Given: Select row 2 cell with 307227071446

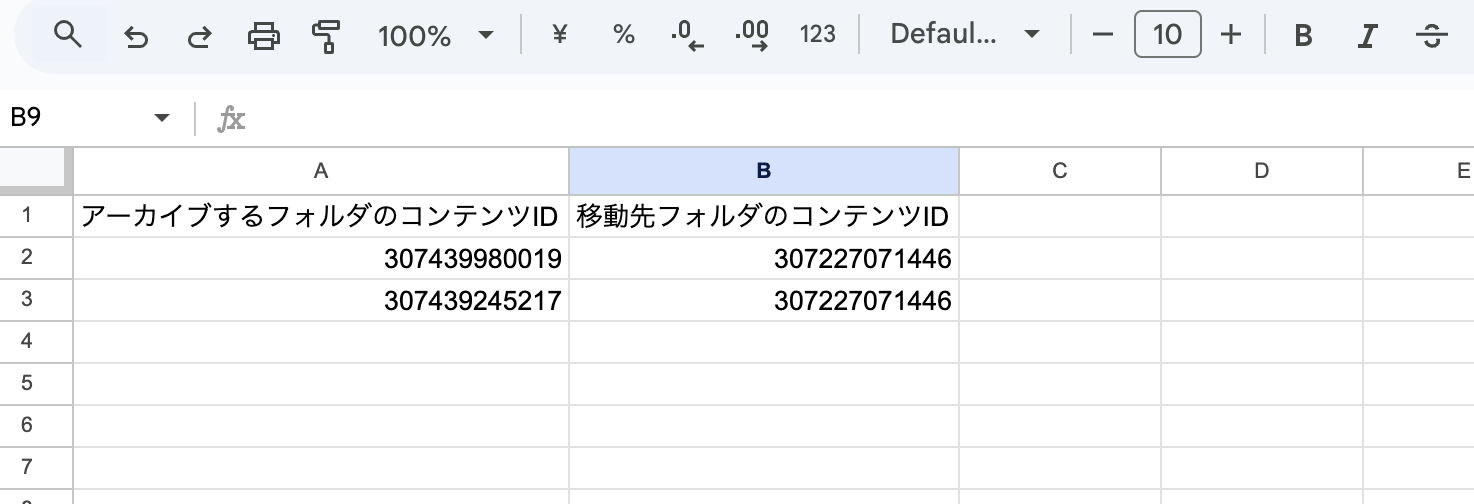Looking at the screenshot, I should pos(764,258).
